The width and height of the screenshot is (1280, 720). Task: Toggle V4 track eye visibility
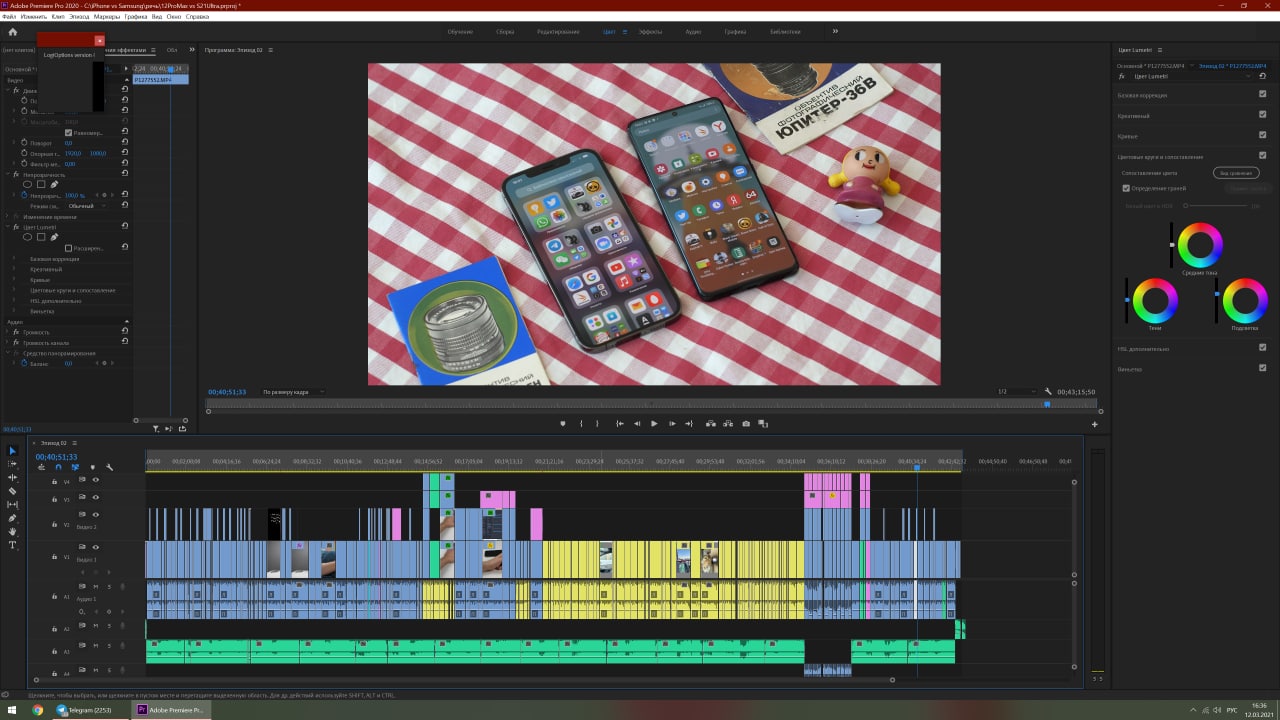pyautogui.click(x=96, y=481)
